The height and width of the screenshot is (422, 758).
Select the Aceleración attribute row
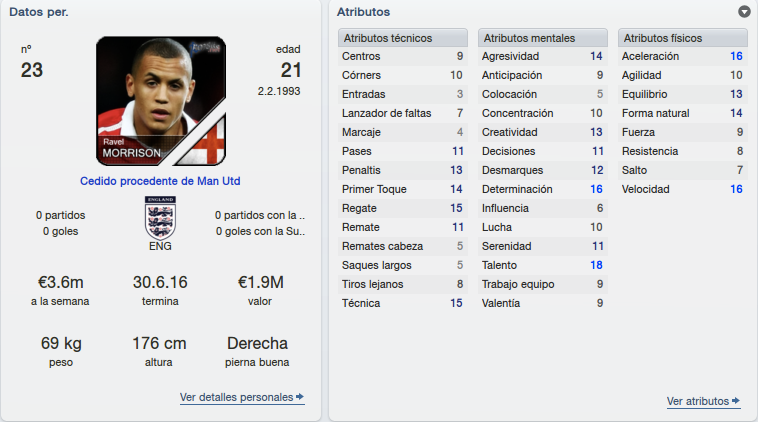pos(683,56)
